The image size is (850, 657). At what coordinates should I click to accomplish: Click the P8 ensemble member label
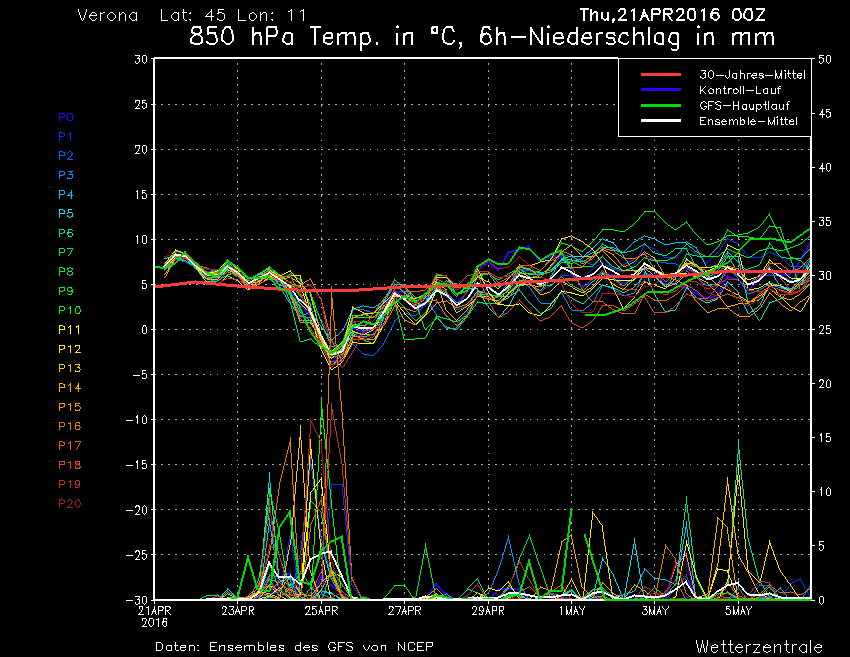click(66, 272)
